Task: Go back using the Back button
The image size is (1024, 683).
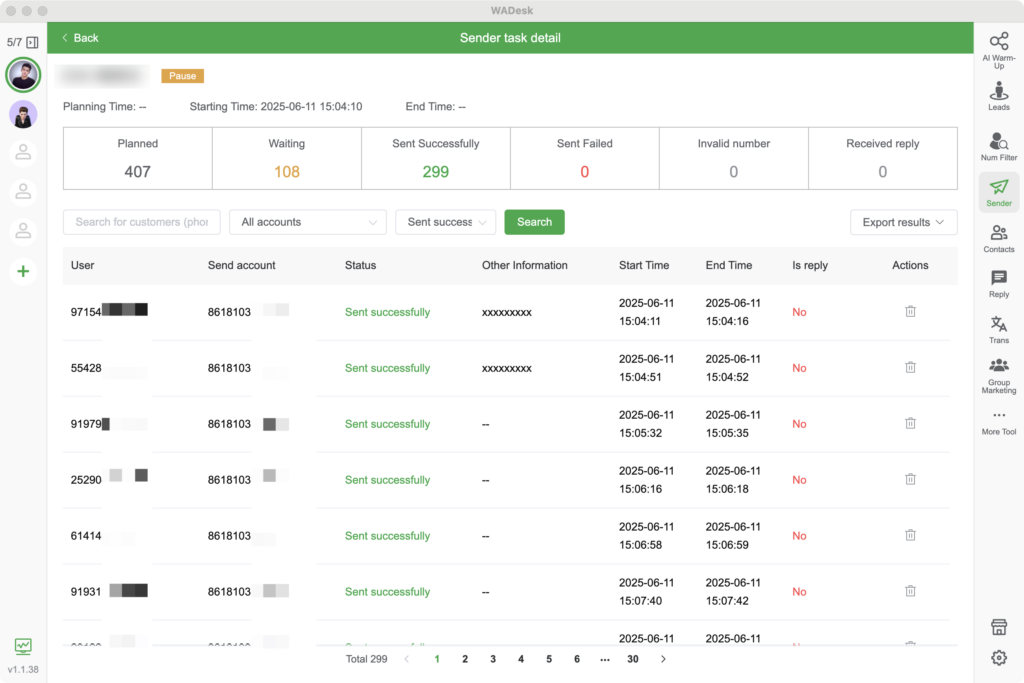Action: point(80,38)
